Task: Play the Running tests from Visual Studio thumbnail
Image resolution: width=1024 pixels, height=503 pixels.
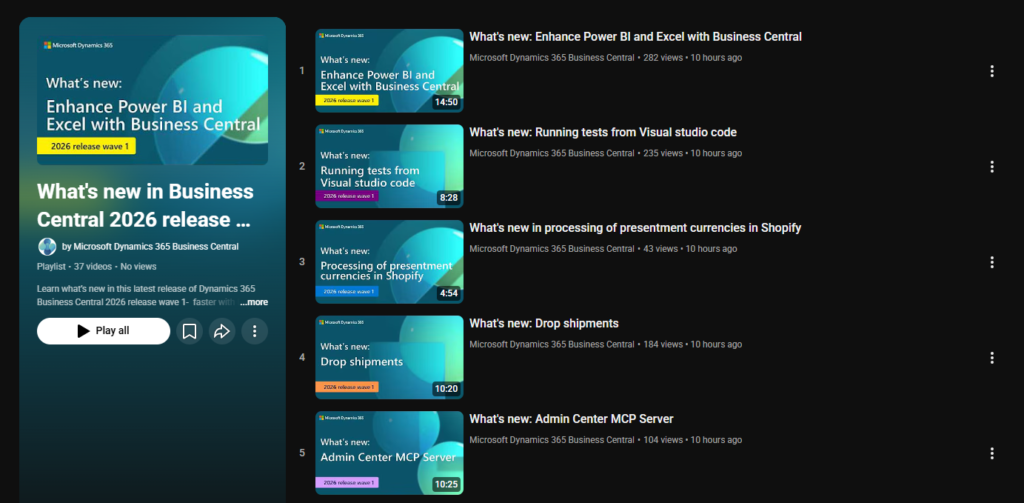Action: (389, 166)
